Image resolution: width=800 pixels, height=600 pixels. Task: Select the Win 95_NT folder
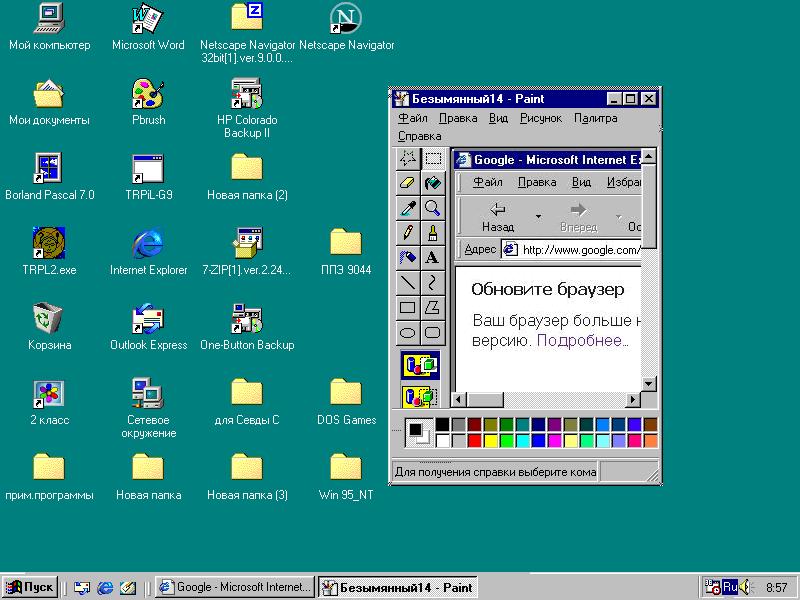[x=346, y=477]
